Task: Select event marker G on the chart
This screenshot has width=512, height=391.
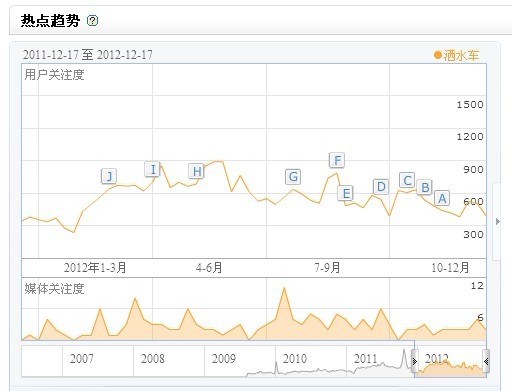Action: [293, 177]
